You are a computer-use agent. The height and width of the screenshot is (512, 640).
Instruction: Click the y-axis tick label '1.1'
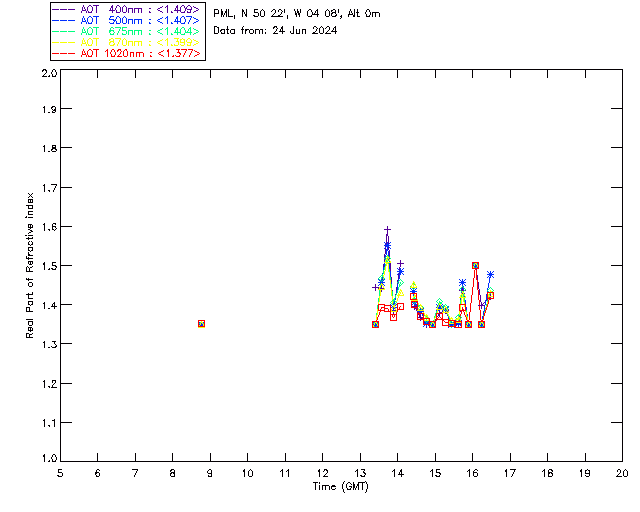(49, 423)
